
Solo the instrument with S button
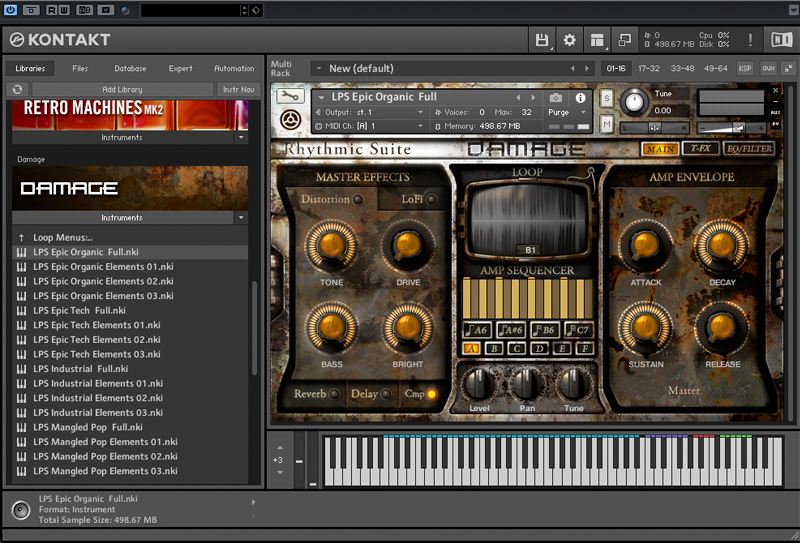pyautogui.click(x=607, y=98)
